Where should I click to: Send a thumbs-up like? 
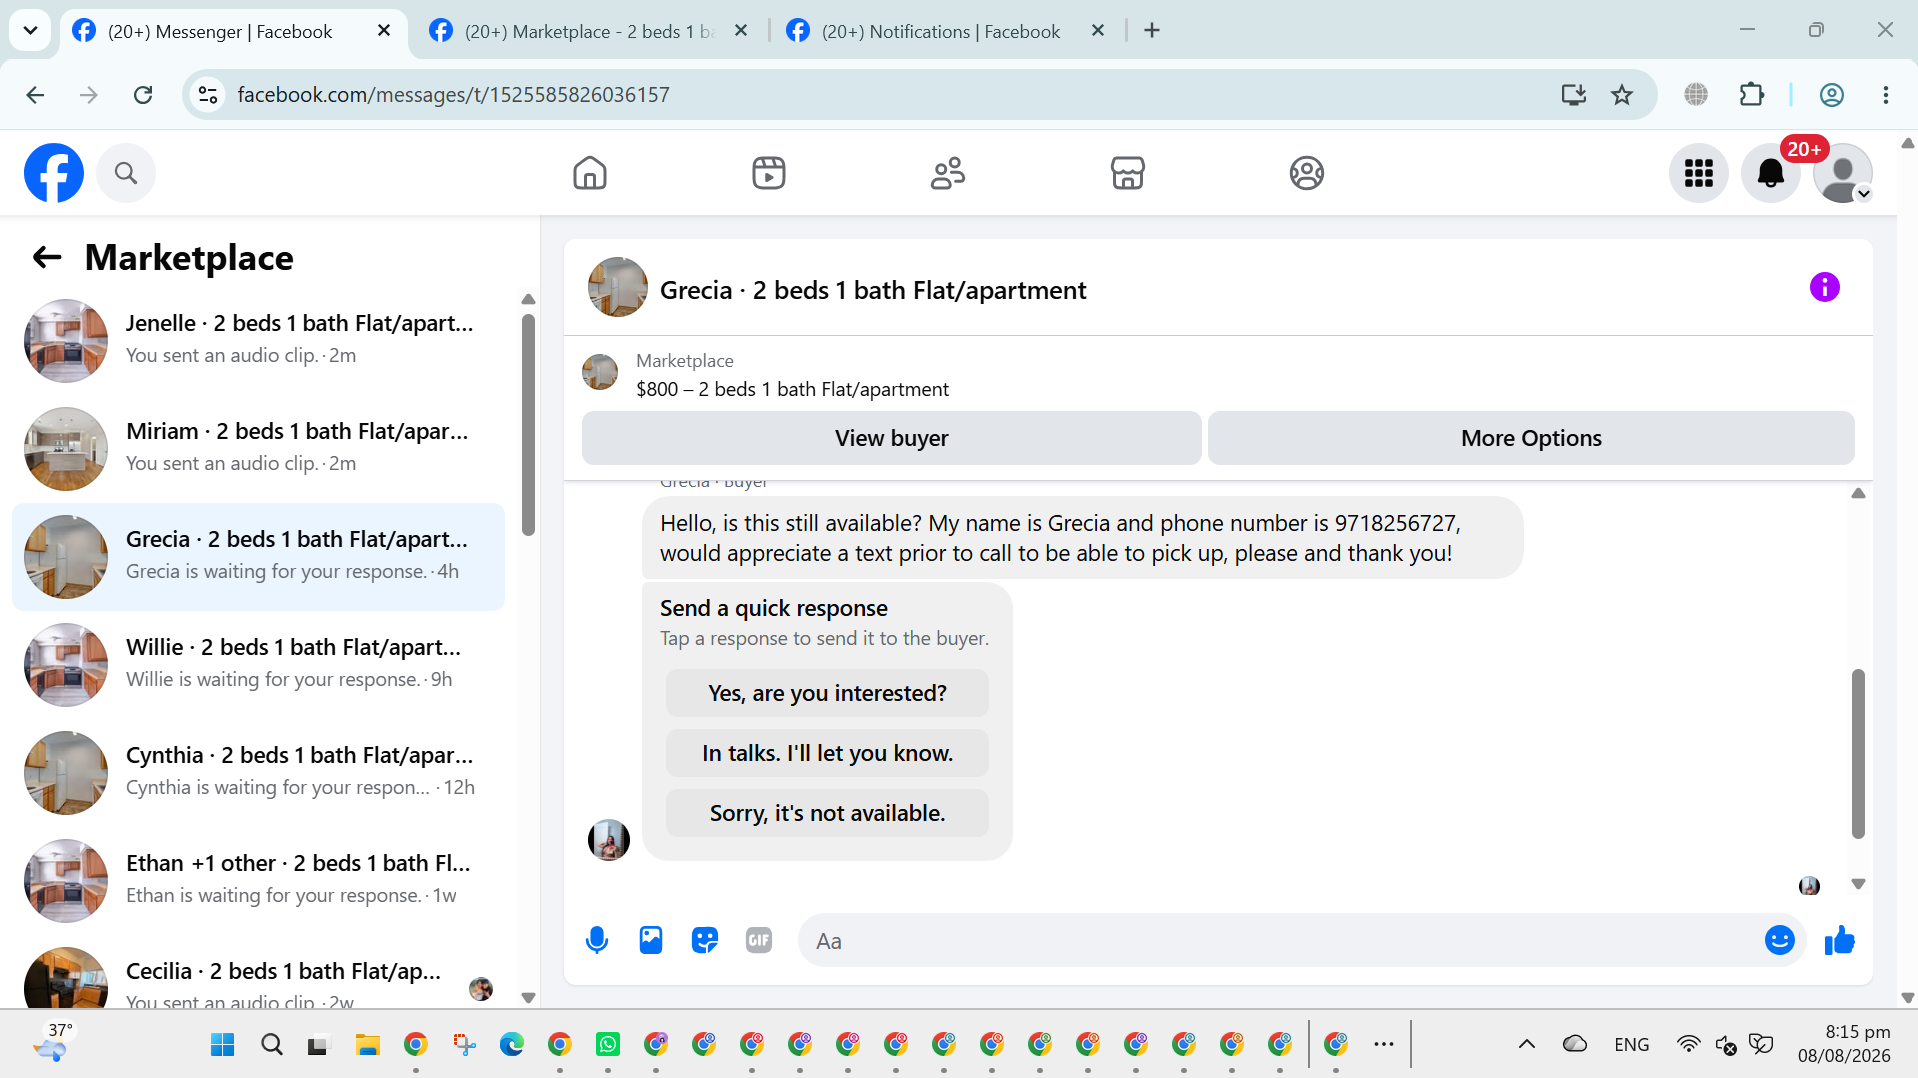[1839, 941]
